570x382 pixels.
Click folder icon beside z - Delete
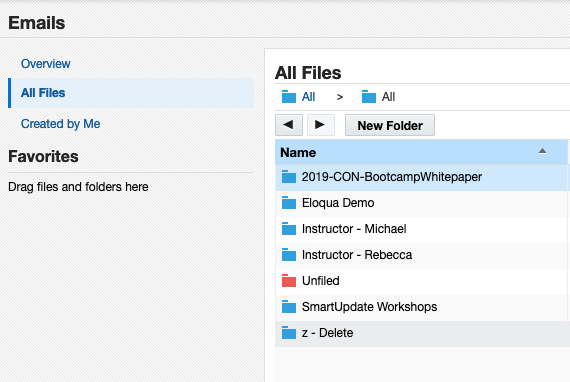coord(289,333)
